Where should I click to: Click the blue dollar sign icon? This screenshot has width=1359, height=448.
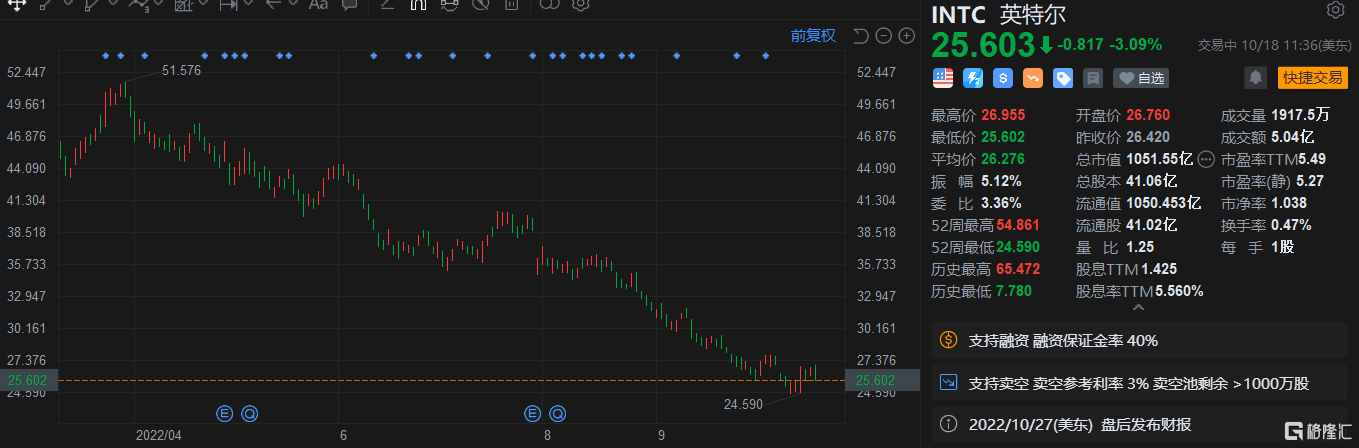1003,77
